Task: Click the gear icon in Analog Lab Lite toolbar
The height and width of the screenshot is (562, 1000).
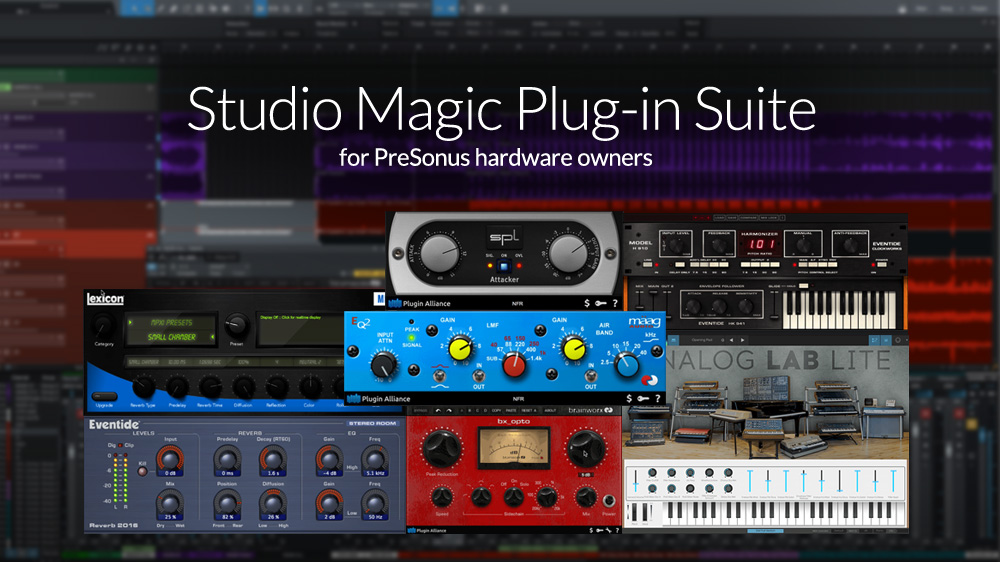Action: tap(898, 340)
